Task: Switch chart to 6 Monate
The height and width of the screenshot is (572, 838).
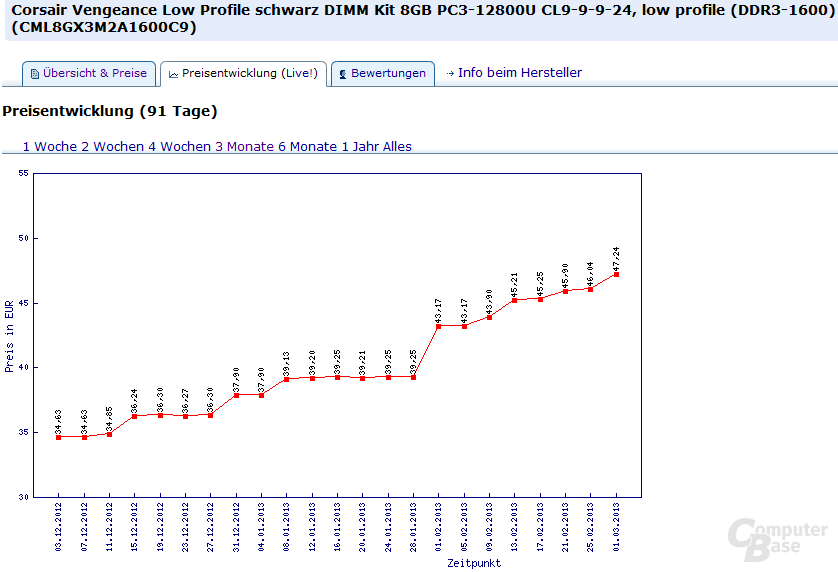Action: (307, 146)
